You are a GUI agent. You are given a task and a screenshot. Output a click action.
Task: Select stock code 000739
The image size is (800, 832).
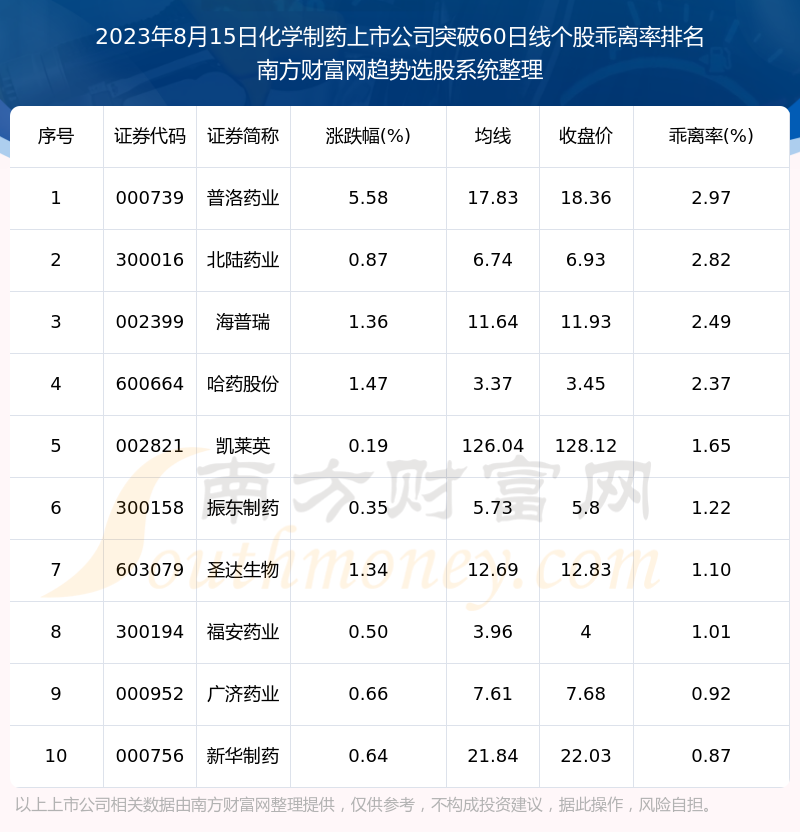[150, 198]
